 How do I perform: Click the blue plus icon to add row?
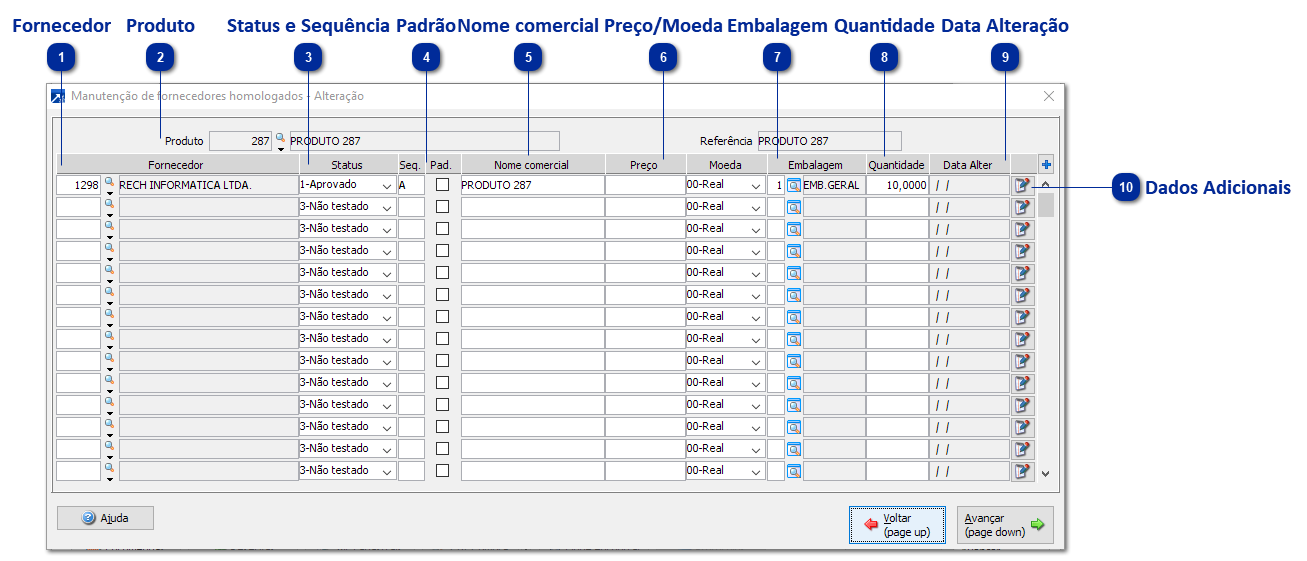1046,164
